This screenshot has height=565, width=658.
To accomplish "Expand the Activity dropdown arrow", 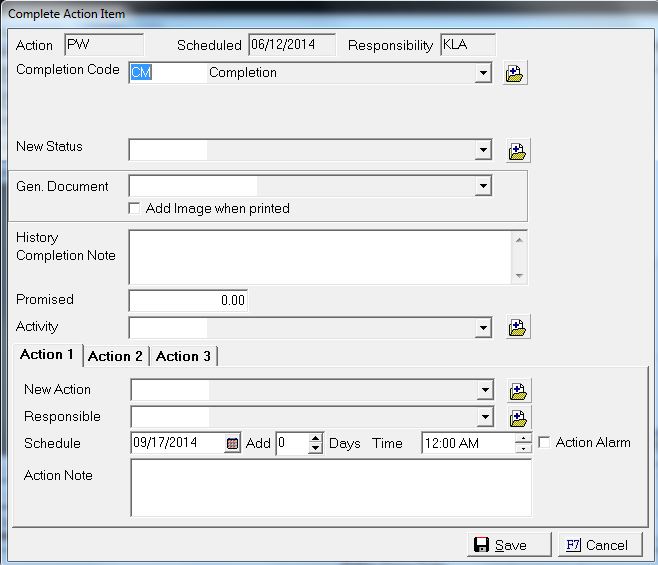I will click(483, 327).
